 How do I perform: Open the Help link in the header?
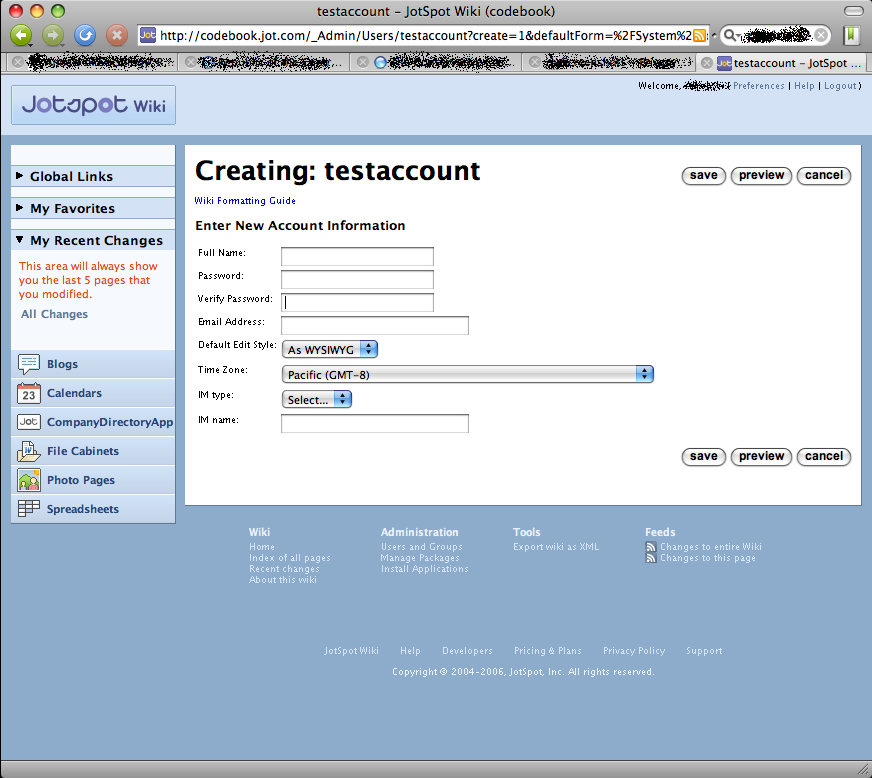click(804, 86)
